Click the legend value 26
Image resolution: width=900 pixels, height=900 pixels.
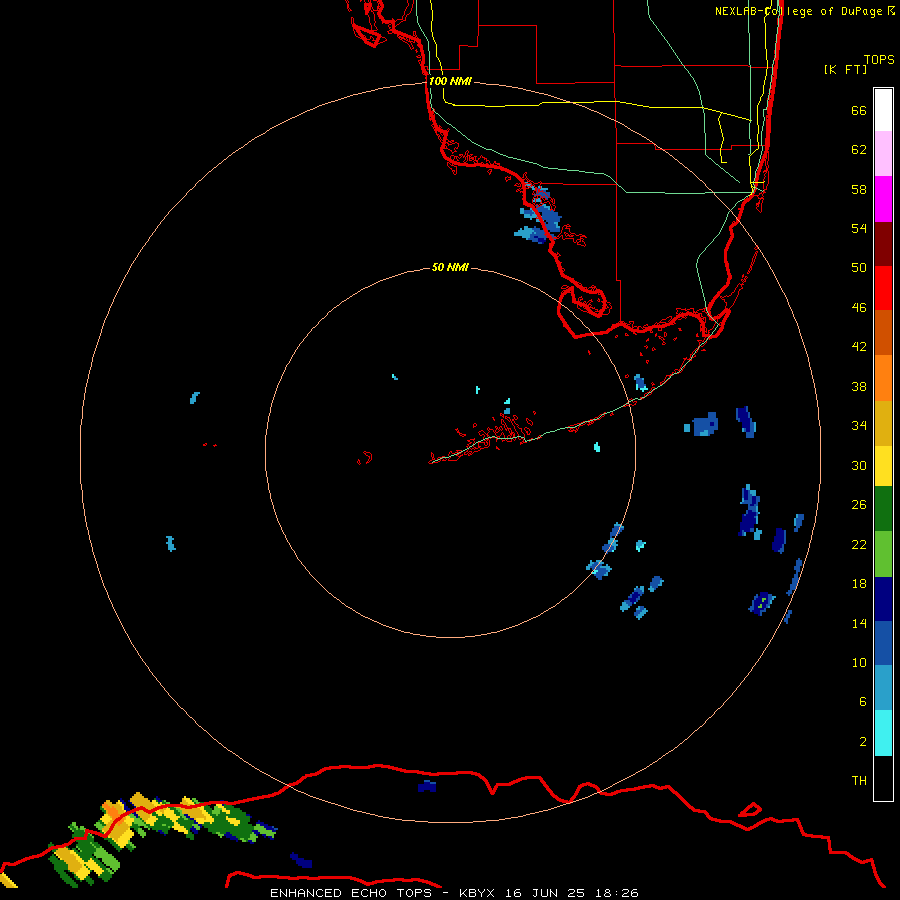[859, 505]
